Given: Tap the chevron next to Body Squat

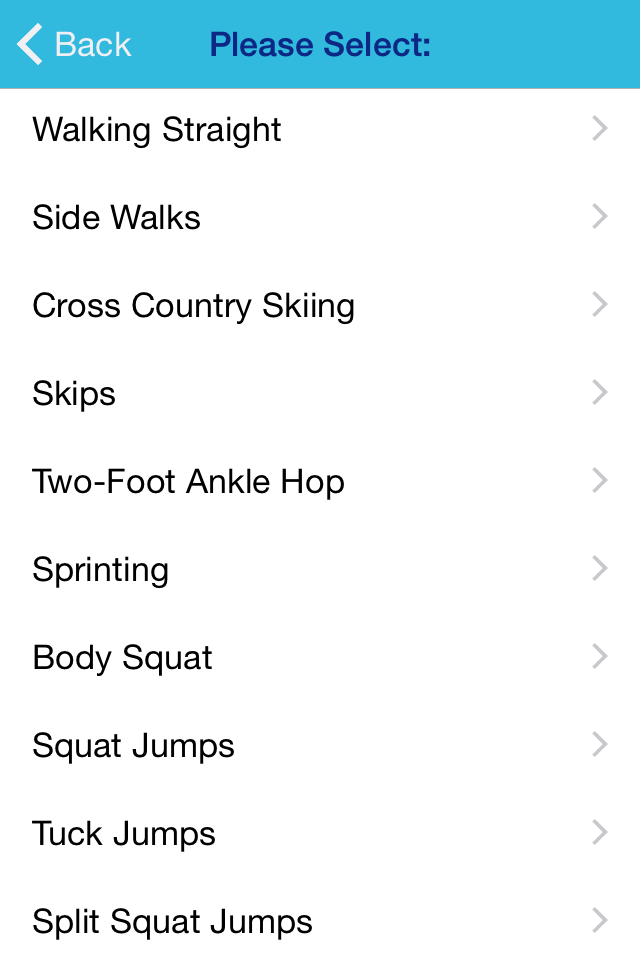Looking at the screenshot, I should [600, 657].
